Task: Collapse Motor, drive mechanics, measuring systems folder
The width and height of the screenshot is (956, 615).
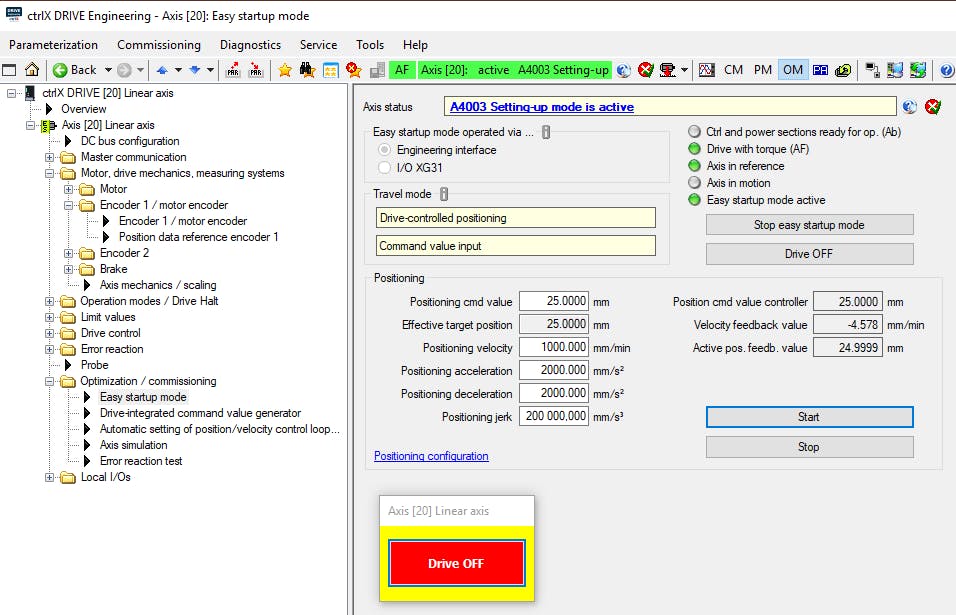Action: coord(49,173)
